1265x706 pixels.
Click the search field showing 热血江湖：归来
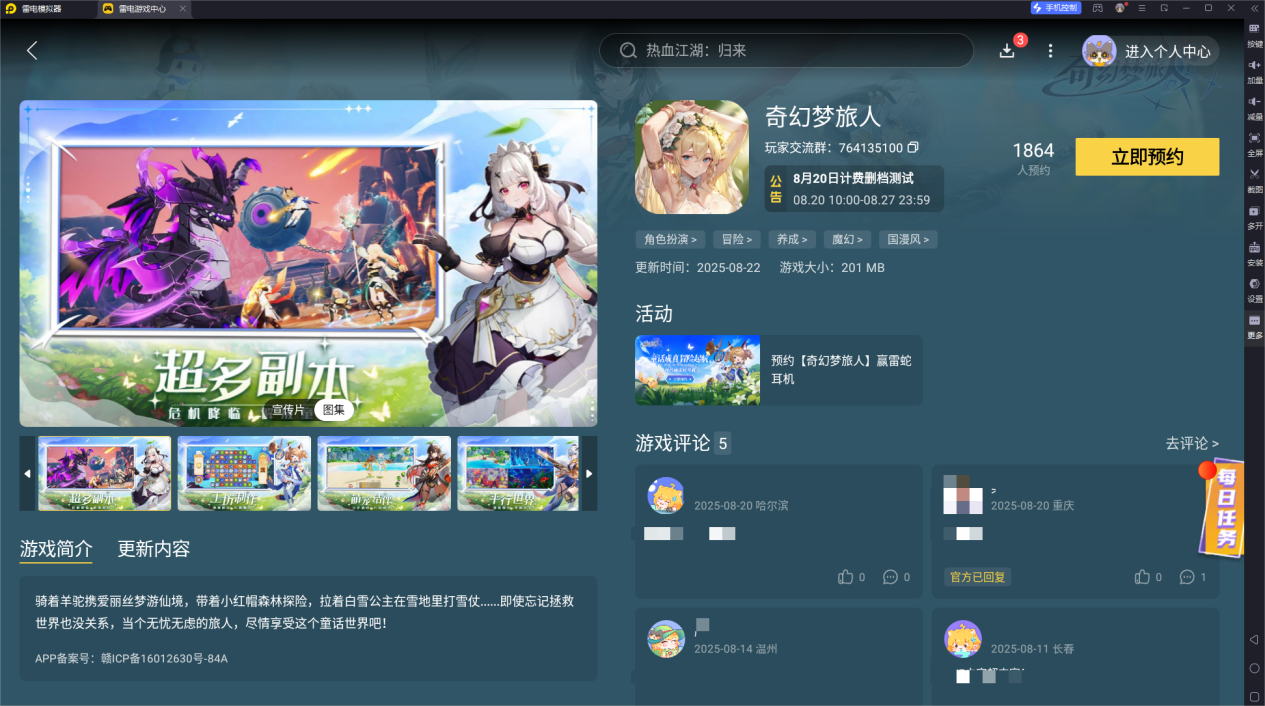786,50
